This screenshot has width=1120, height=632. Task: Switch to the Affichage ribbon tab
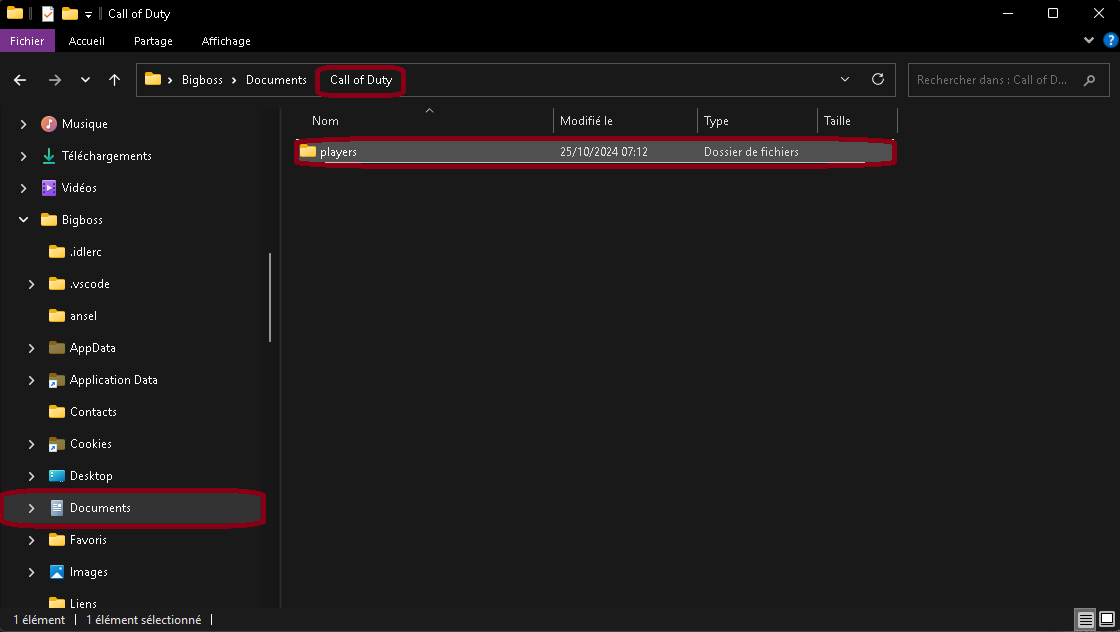[225, 41]
